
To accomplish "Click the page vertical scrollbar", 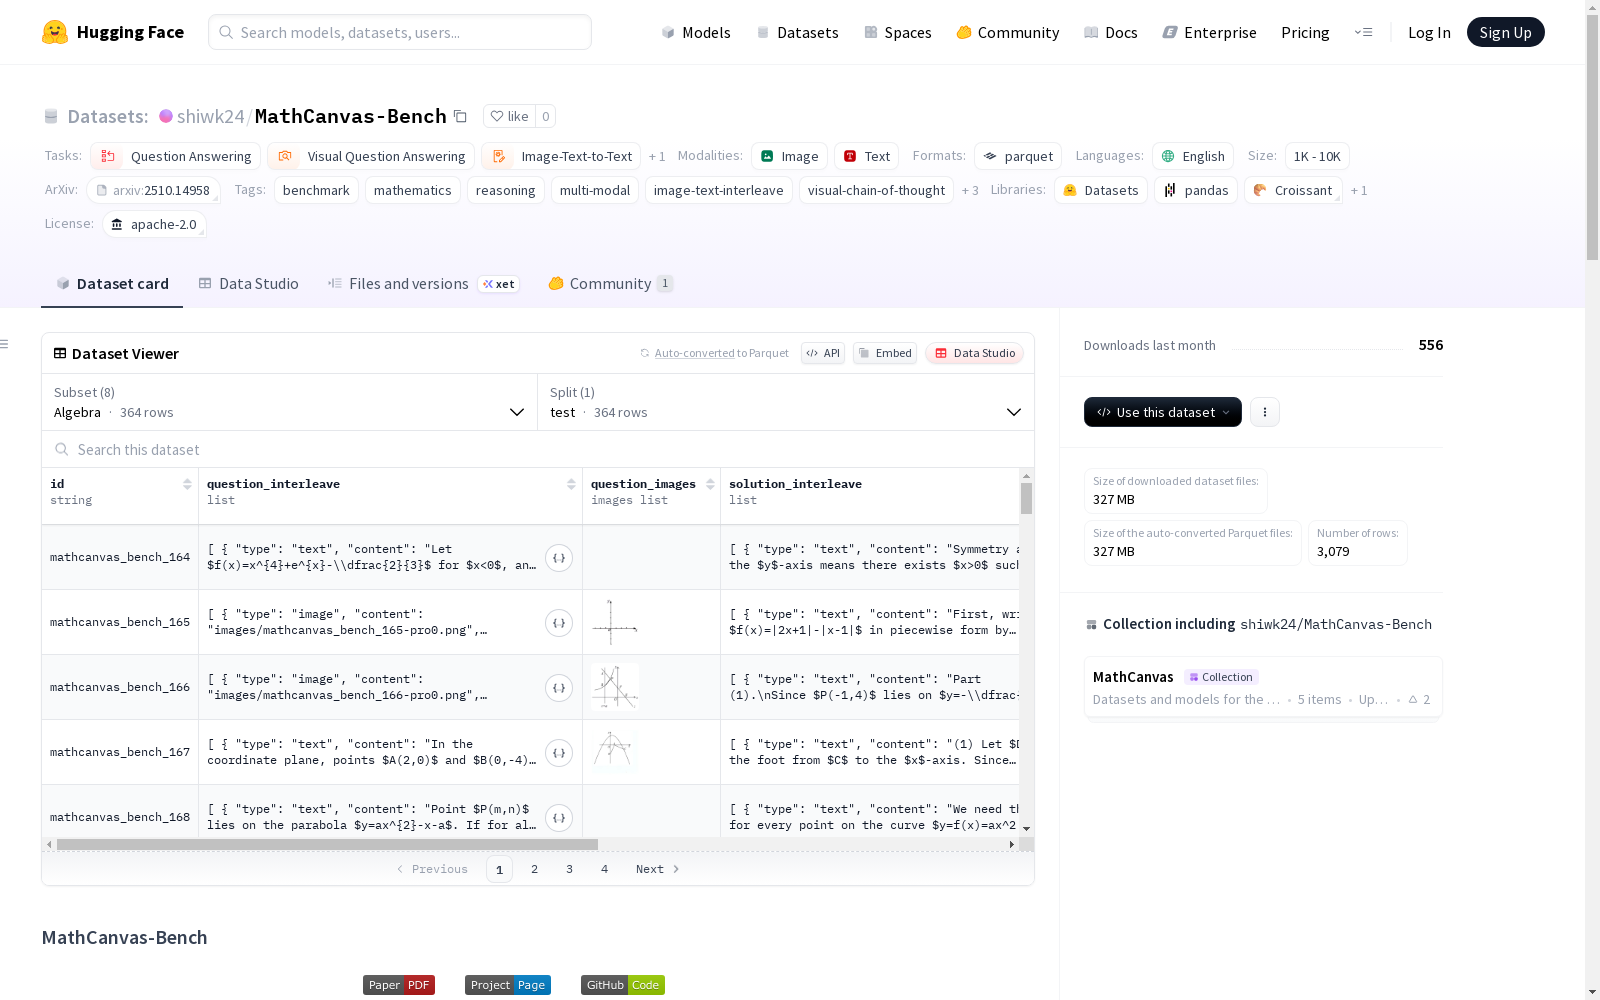I will (1592, 138).
